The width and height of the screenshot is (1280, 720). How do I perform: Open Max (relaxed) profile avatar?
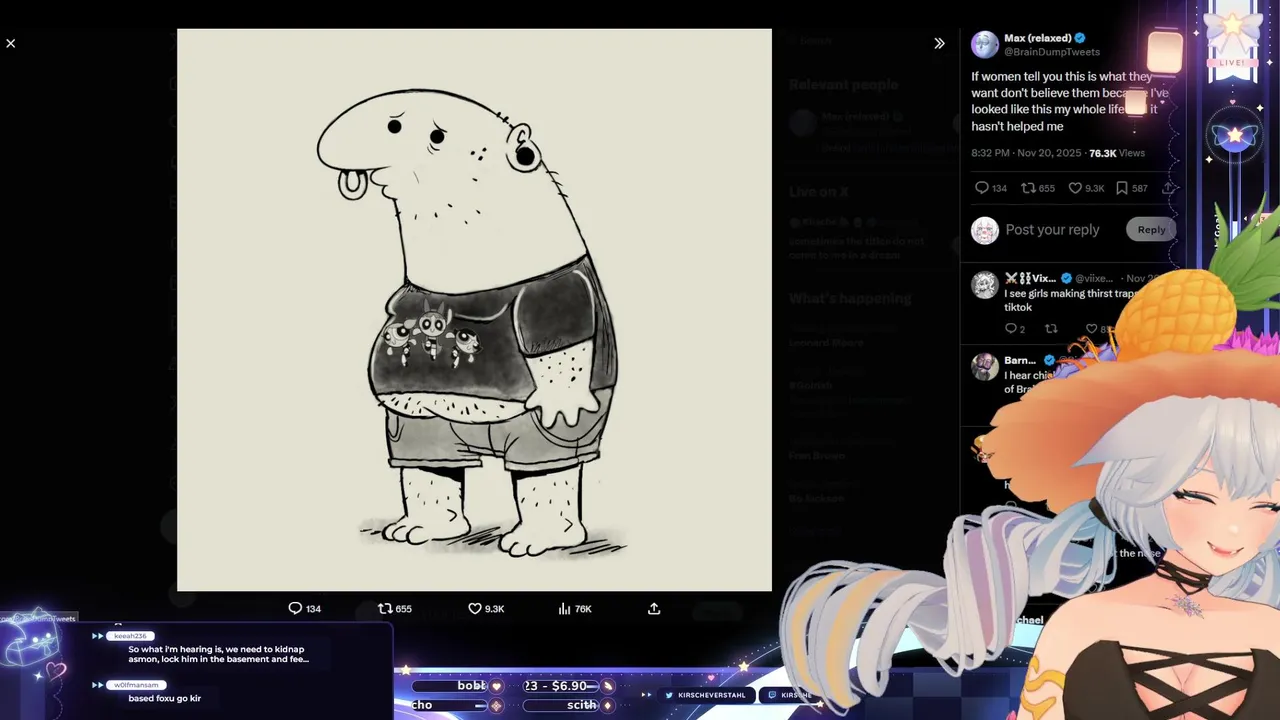tap(985, 44)
